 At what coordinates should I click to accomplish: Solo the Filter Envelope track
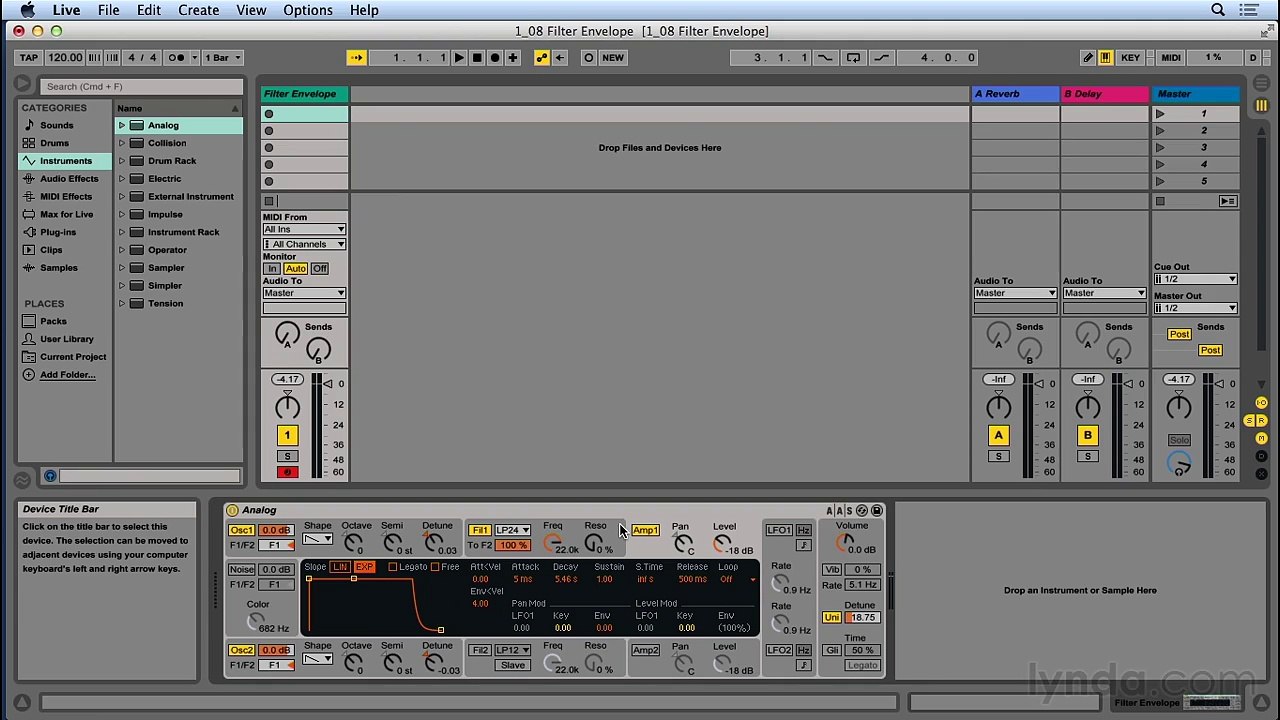tap(287, 457)
